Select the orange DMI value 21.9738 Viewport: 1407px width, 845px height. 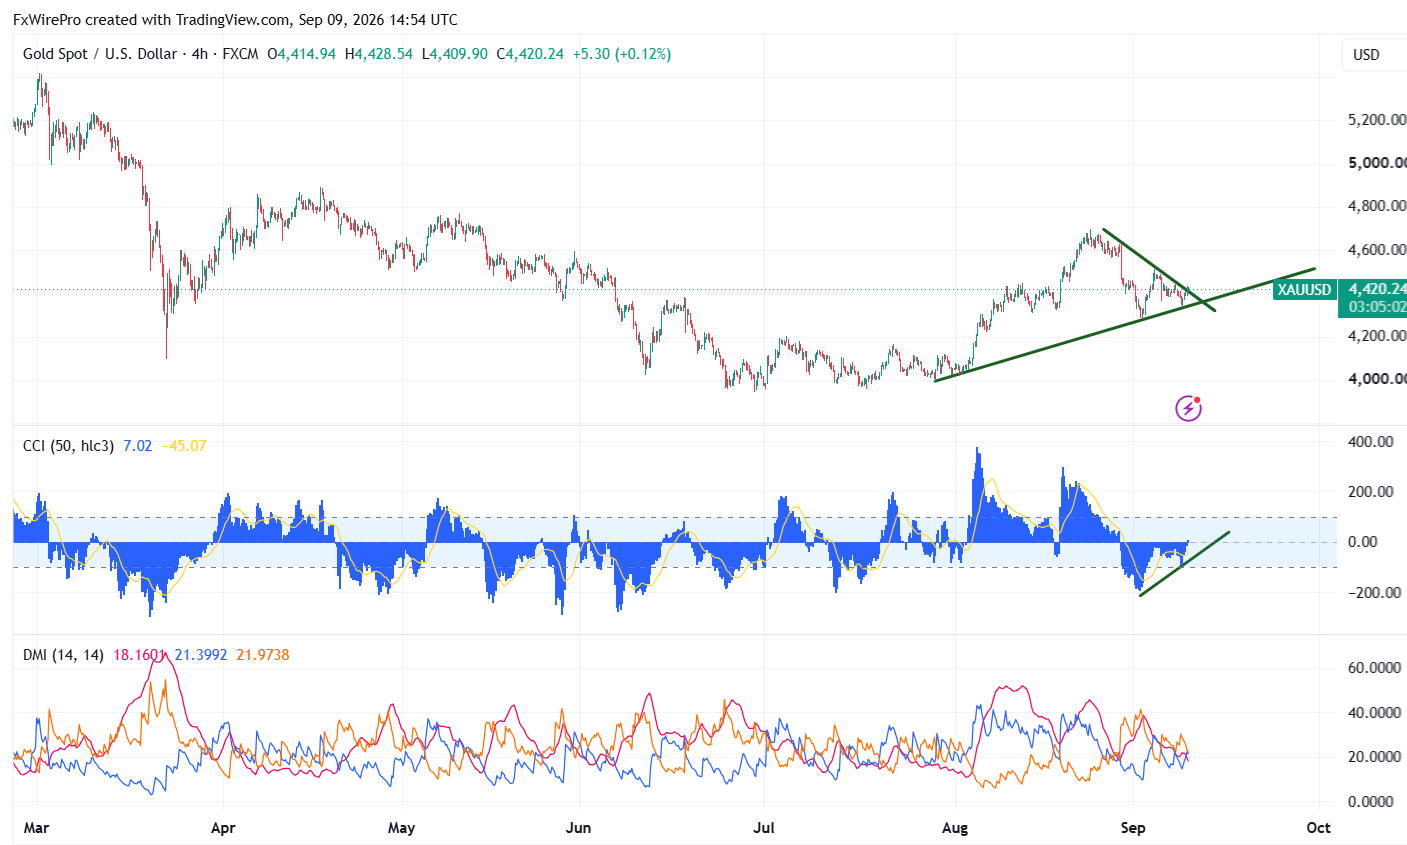click(x=263, y=655)
